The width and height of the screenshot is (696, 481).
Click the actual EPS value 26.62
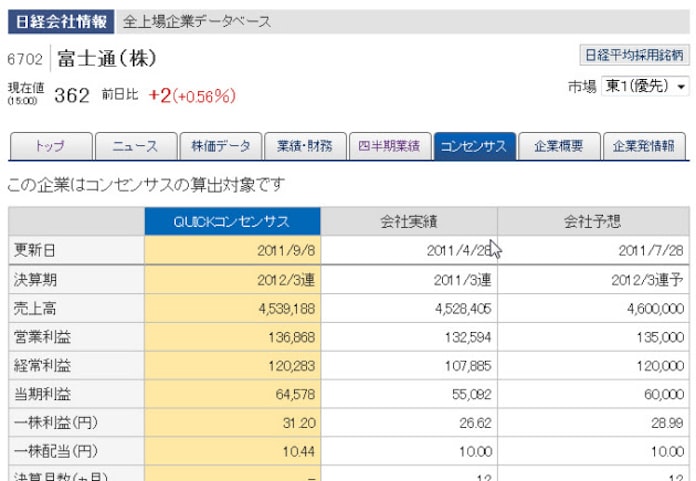(475, 423)
